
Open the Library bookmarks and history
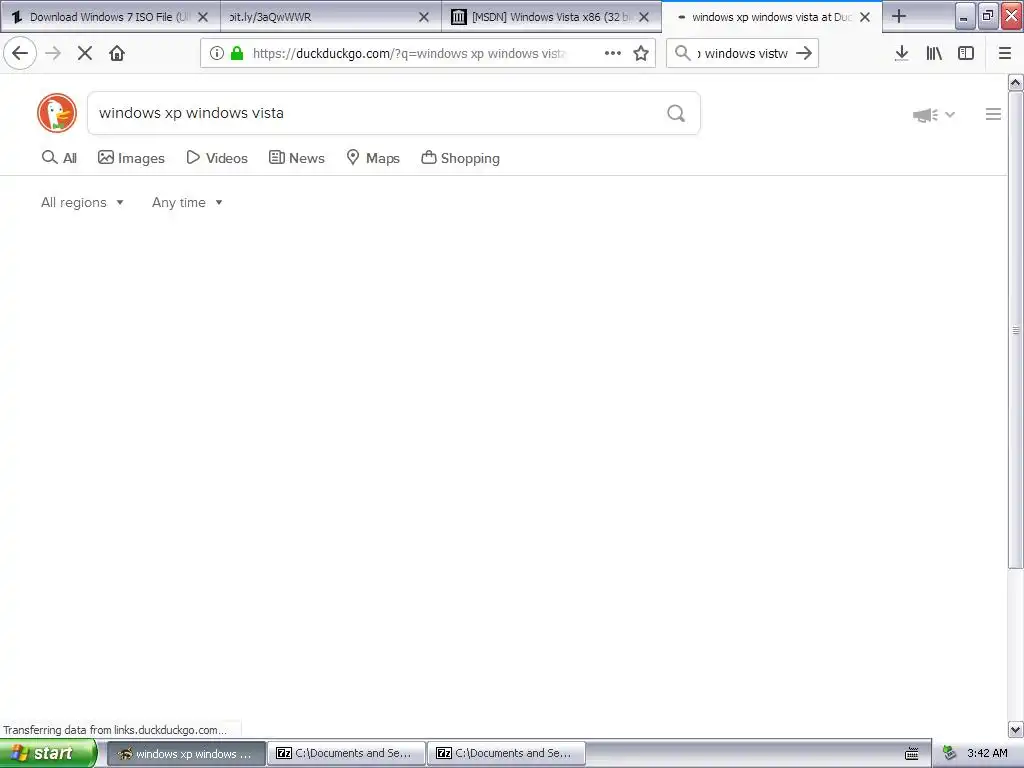[x=934, y=53]
